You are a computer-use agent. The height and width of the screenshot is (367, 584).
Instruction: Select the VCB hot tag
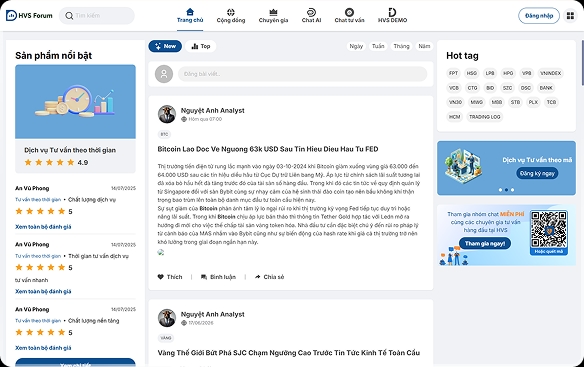click(454, 88)
